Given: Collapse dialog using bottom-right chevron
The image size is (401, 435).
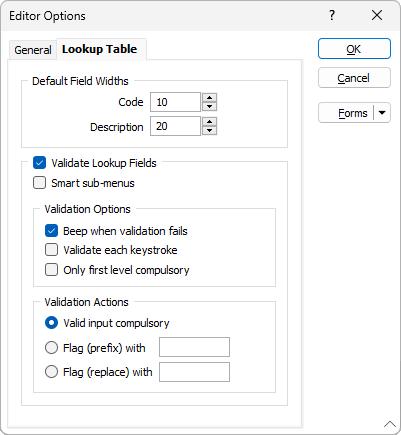Looking at the screenshot, I should tap(389, 424).
